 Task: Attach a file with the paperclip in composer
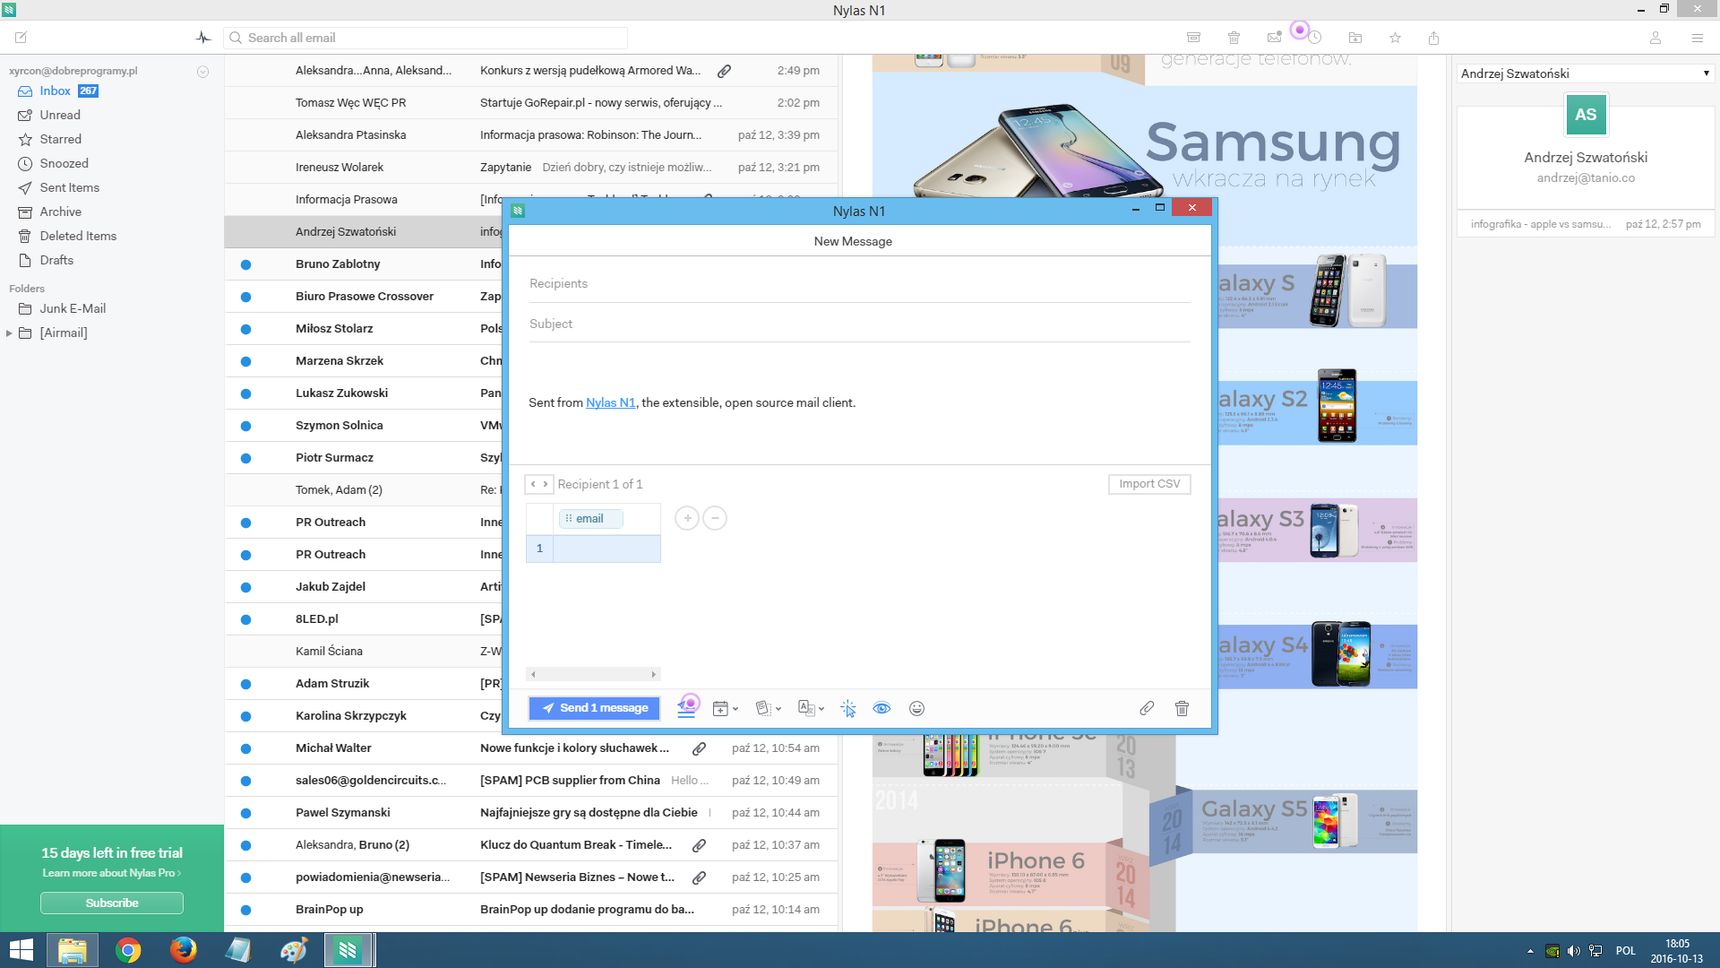tap(1147, 708)
